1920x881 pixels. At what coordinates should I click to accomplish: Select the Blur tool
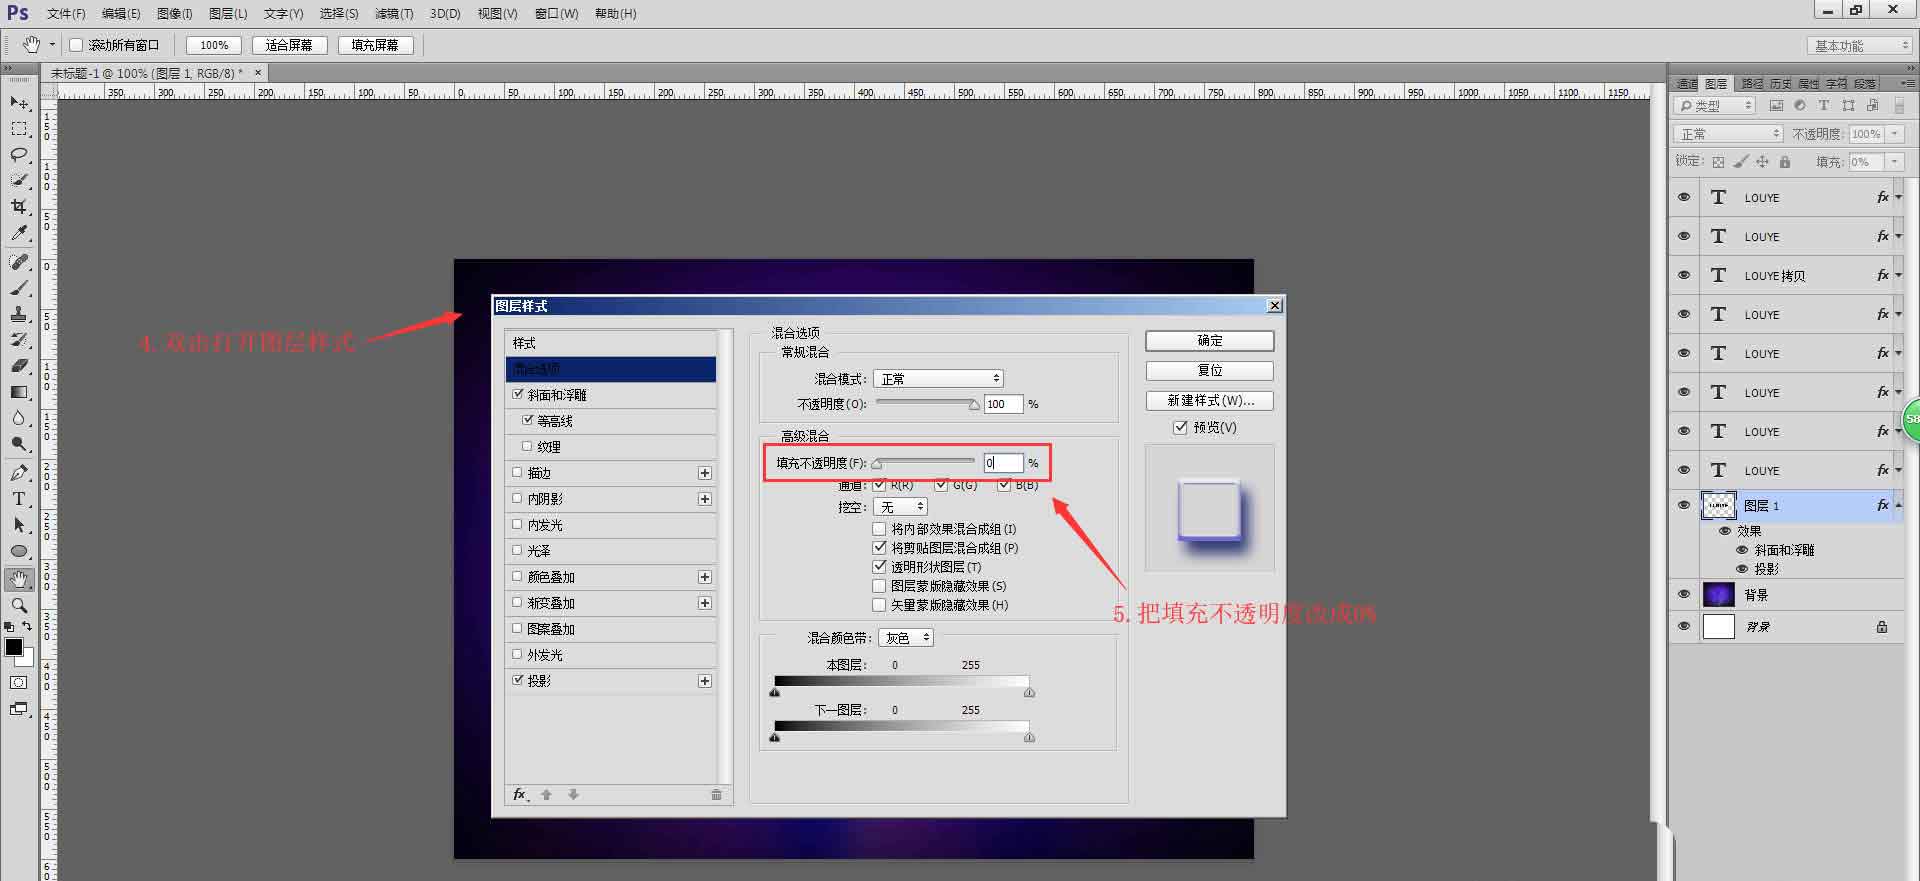(19, 418)
